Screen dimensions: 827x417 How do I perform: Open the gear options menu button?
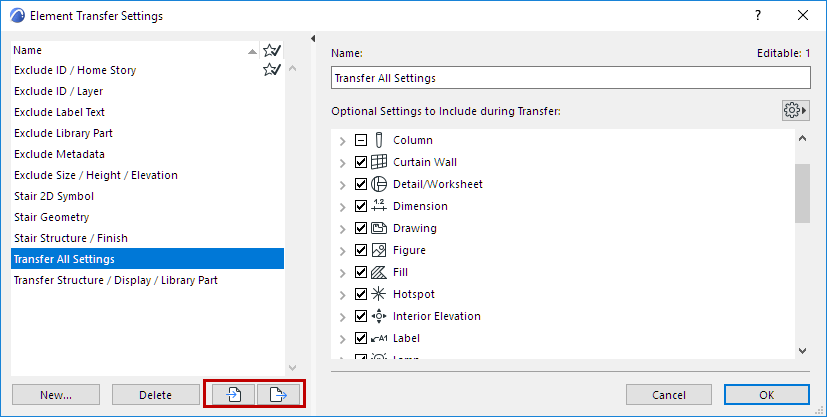(x=795, y=110)
